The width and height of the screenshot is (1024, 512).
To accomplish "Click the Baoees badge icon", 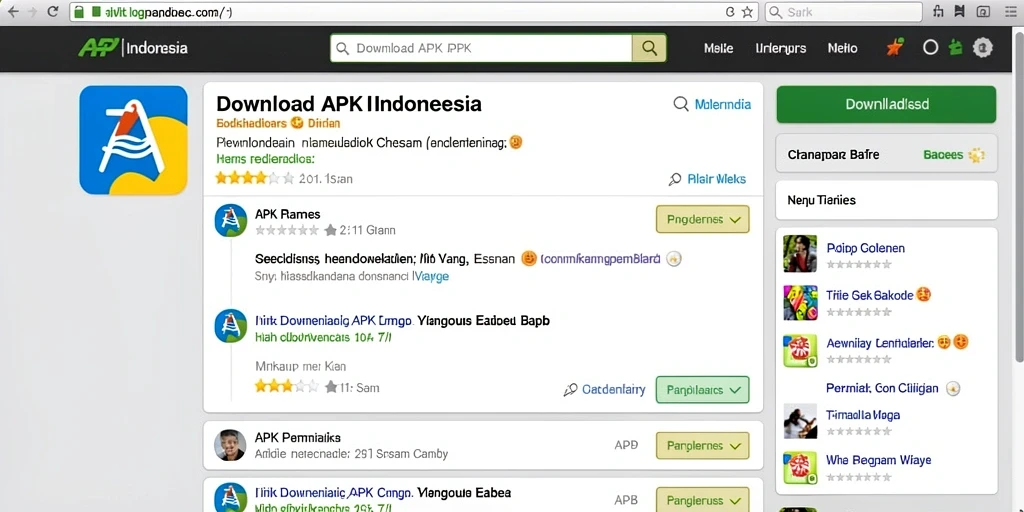I will (x=976, y=155).
